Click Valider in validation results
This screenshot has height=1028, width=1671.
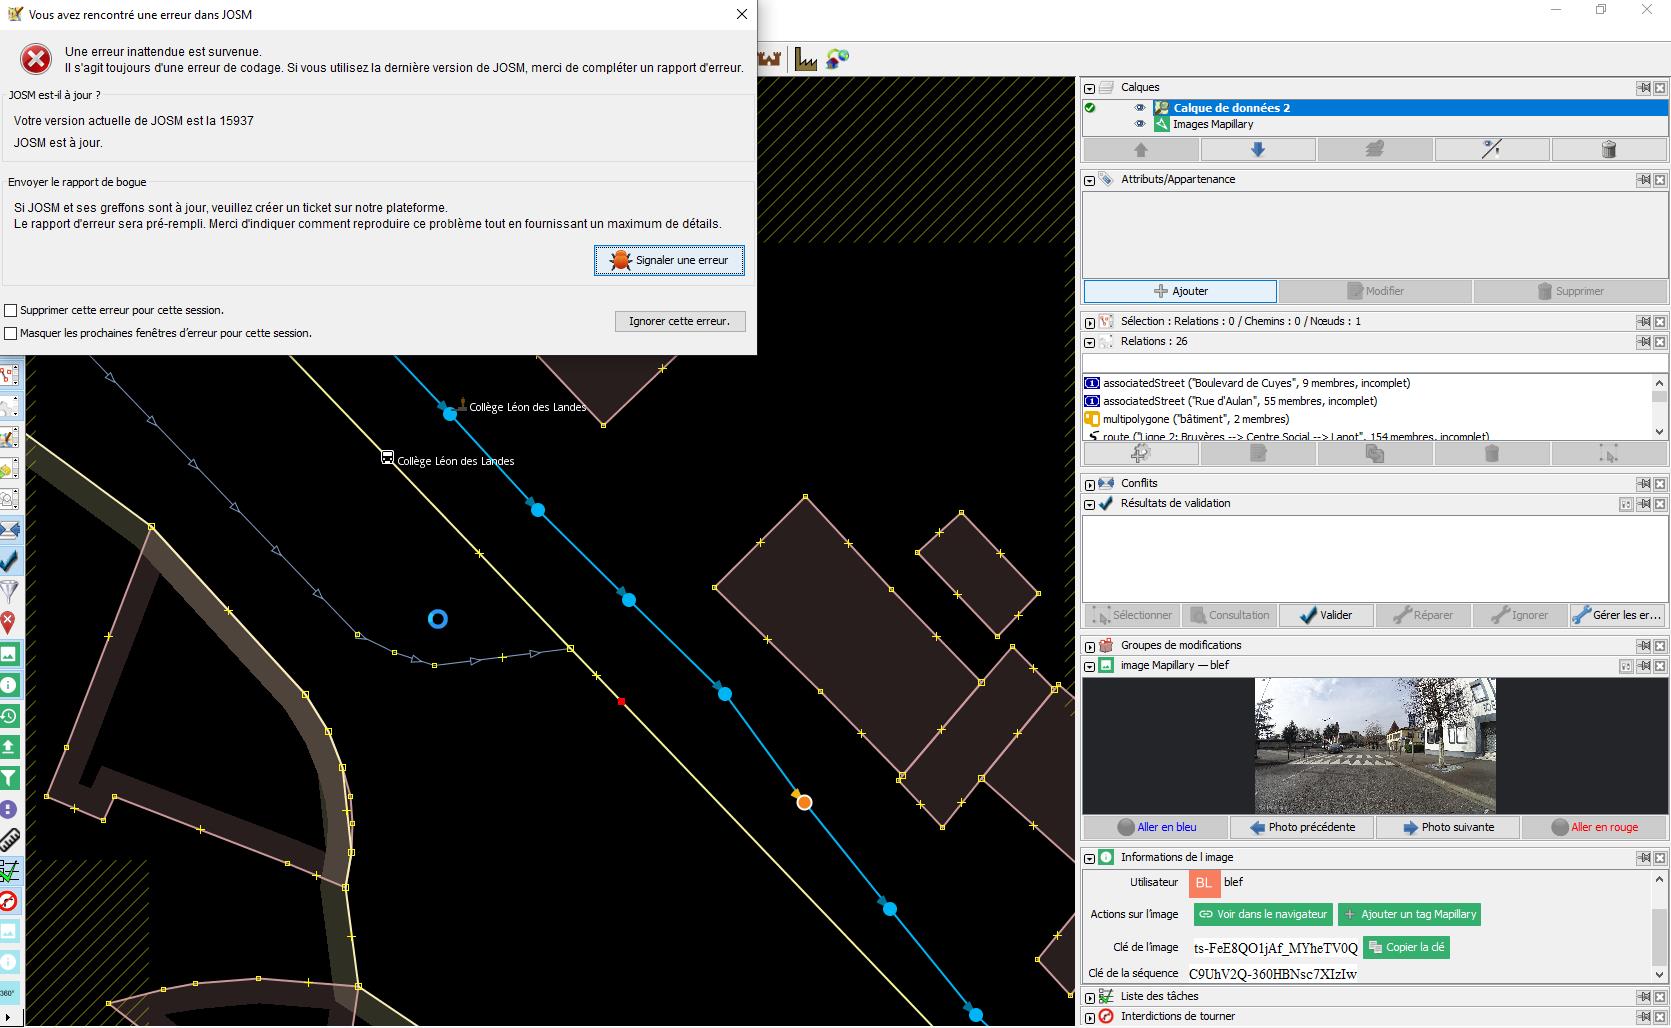pyautogui.click(x=1325, y=615)
